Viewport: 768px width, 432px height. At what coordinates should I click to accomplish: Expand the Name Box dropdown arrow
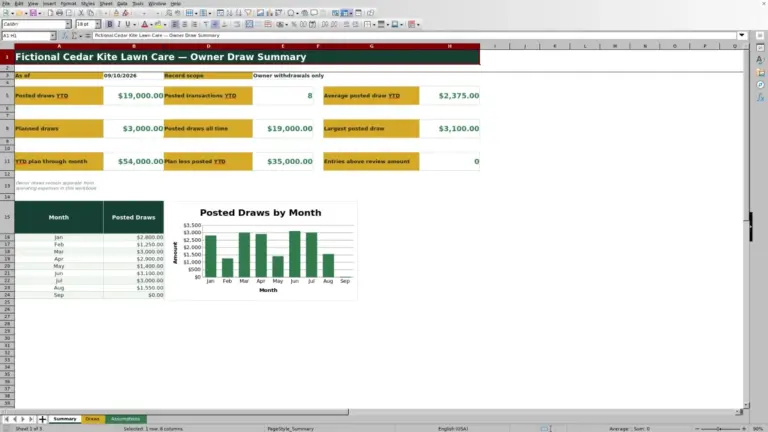pyautogui.click(x=53, y=36)
